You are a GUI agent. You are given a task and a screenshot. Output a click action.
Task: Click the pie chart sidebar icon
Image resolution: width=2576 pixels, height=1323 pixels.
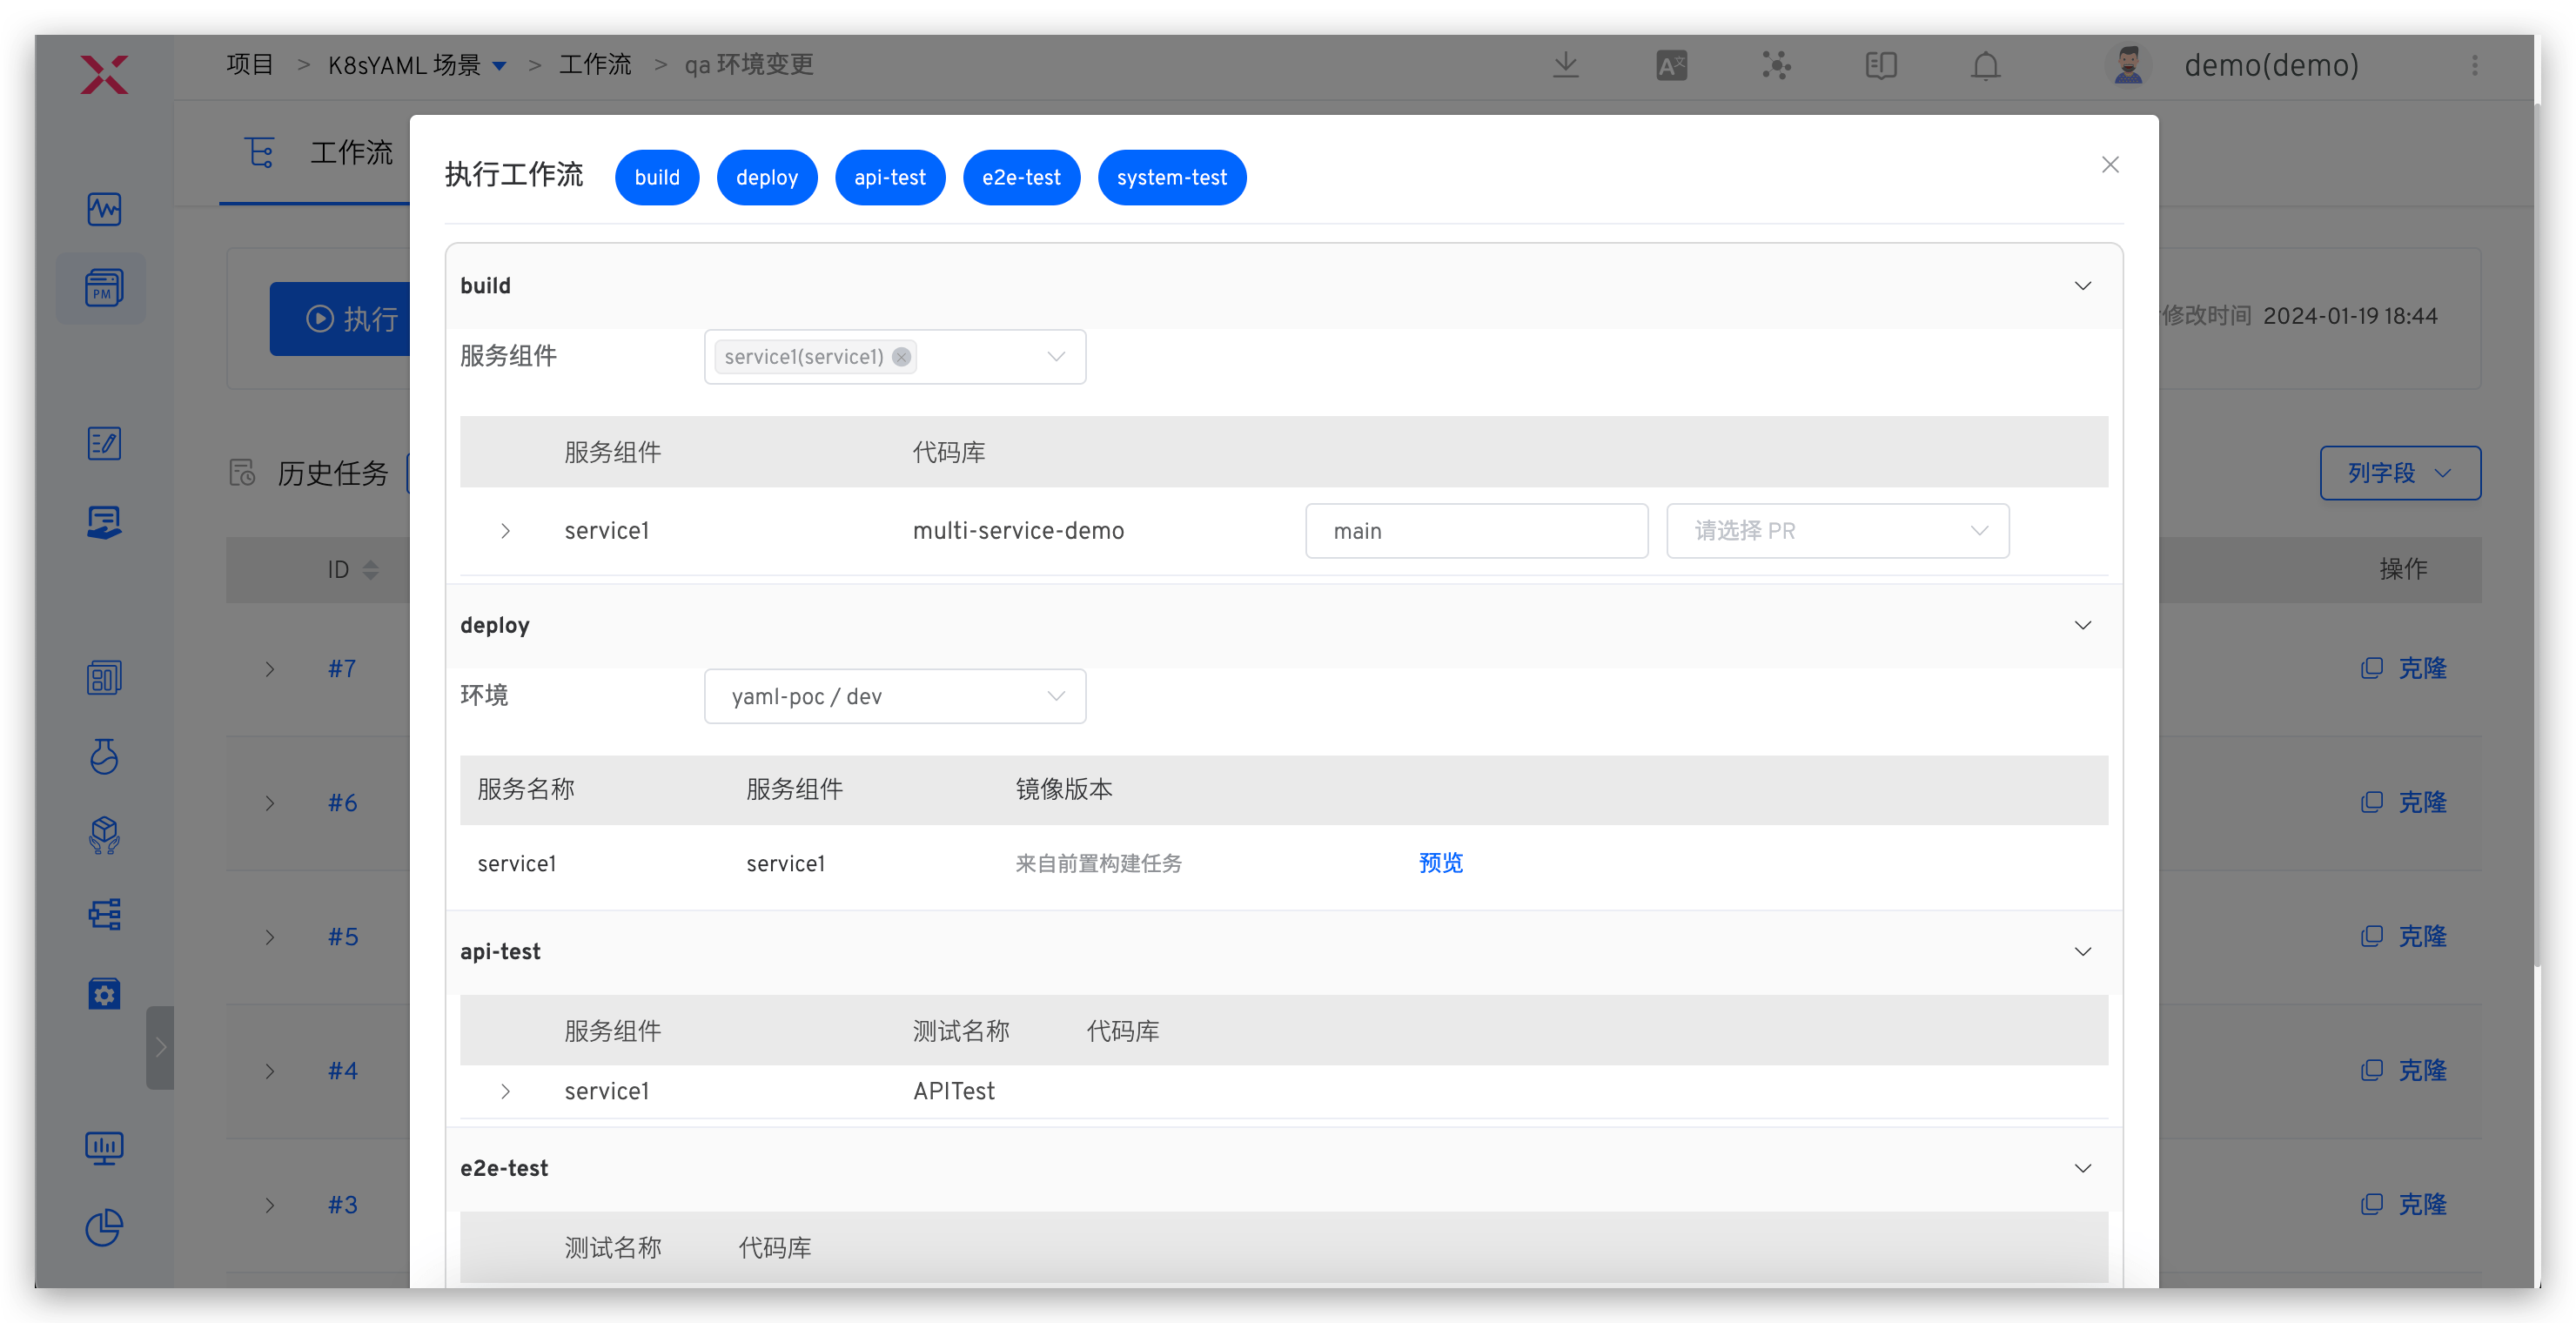[x=104, y=1227]
